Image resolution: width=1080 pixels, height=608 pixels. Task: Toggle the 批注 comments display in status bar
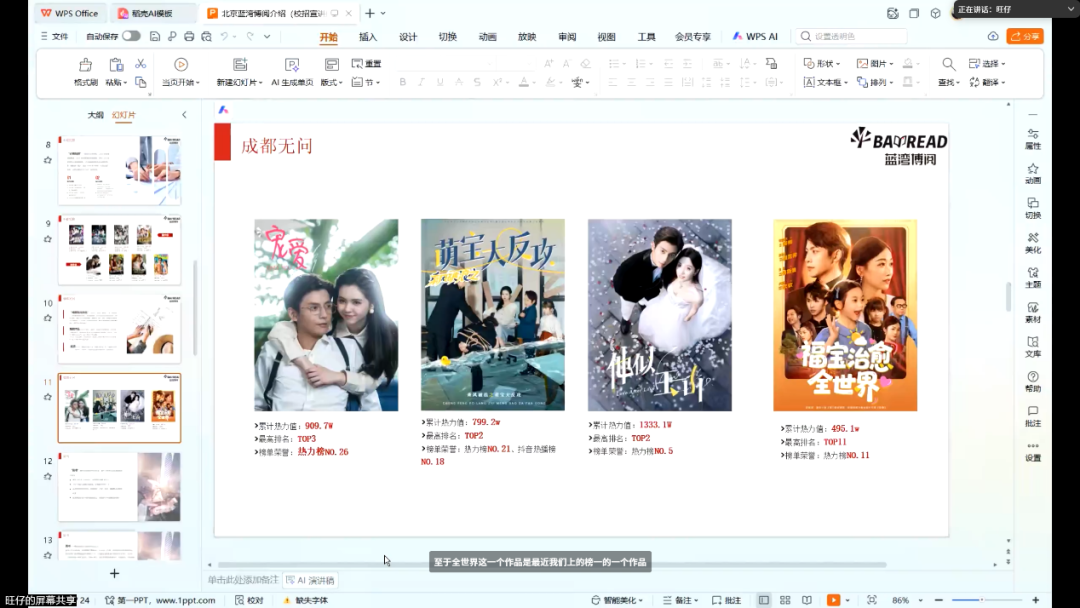click(x=726, y=600)
